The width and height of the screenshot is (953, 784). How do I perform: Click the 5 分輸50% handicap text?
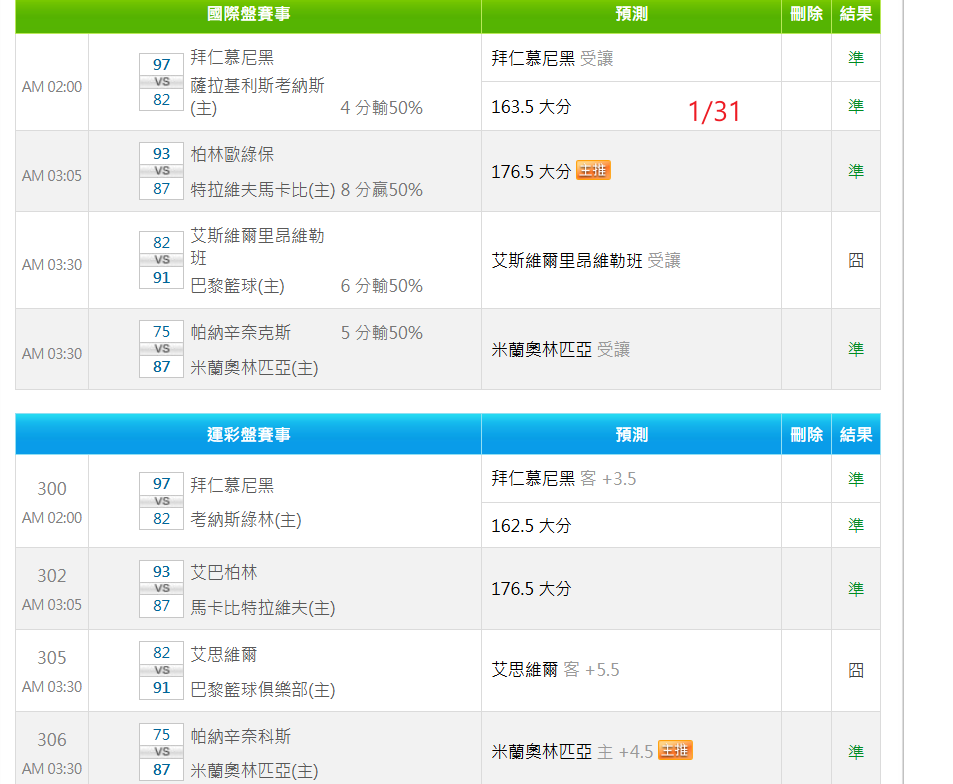(381, 332)
